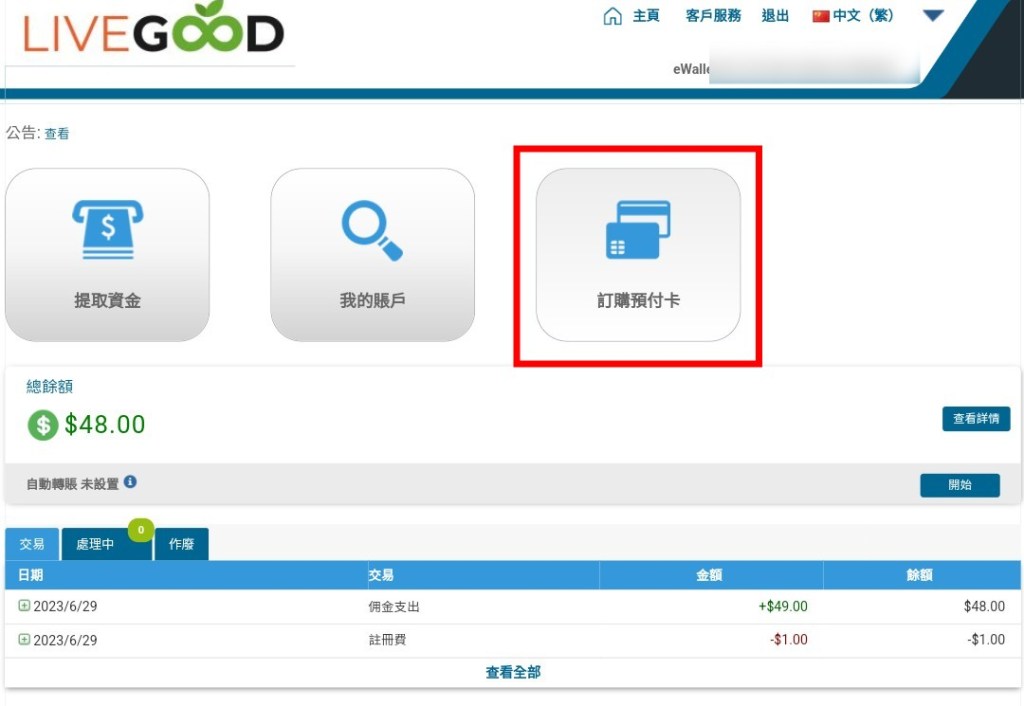Open the blue header dropdown arrow

(933, 16)
